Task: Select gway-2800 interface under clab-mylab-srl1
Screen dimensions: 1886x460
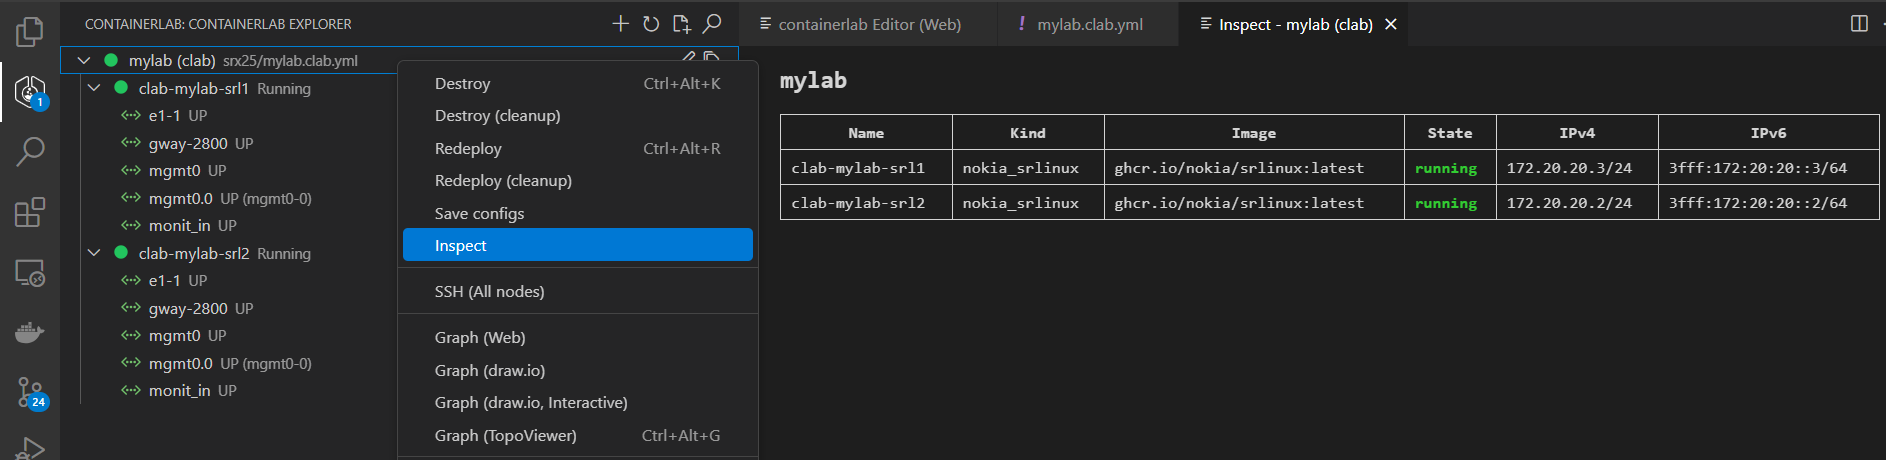Action: point(188,143)
